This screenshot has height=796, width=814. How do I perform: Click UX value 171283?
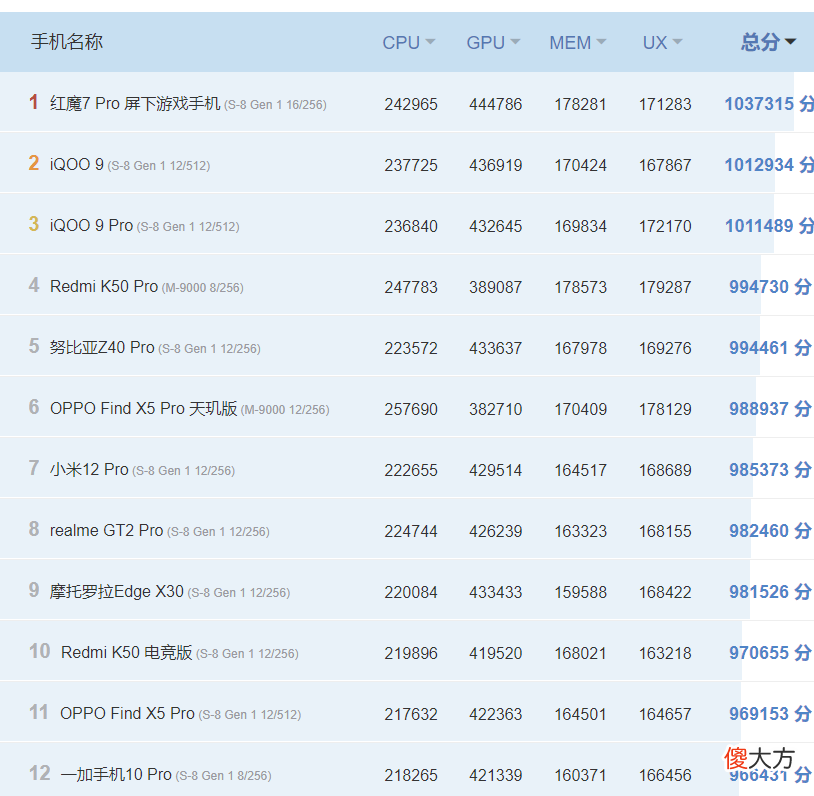pyautogui.click(x=665, y=104)
